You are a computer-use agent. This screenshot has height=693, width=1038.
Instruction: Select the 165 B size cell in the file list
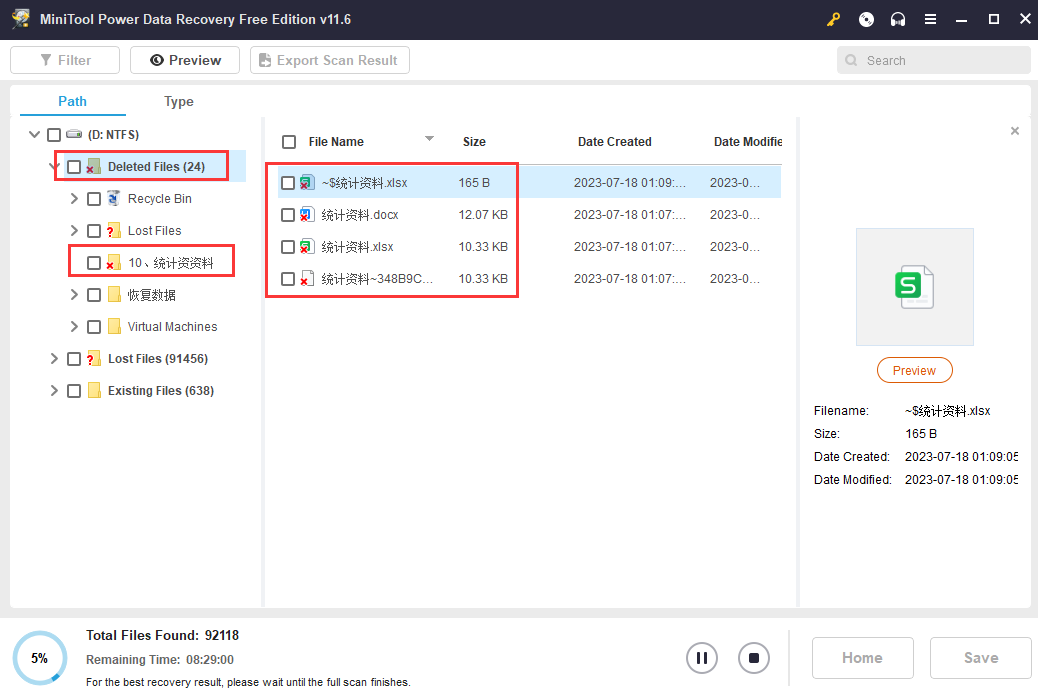(474, 183)
